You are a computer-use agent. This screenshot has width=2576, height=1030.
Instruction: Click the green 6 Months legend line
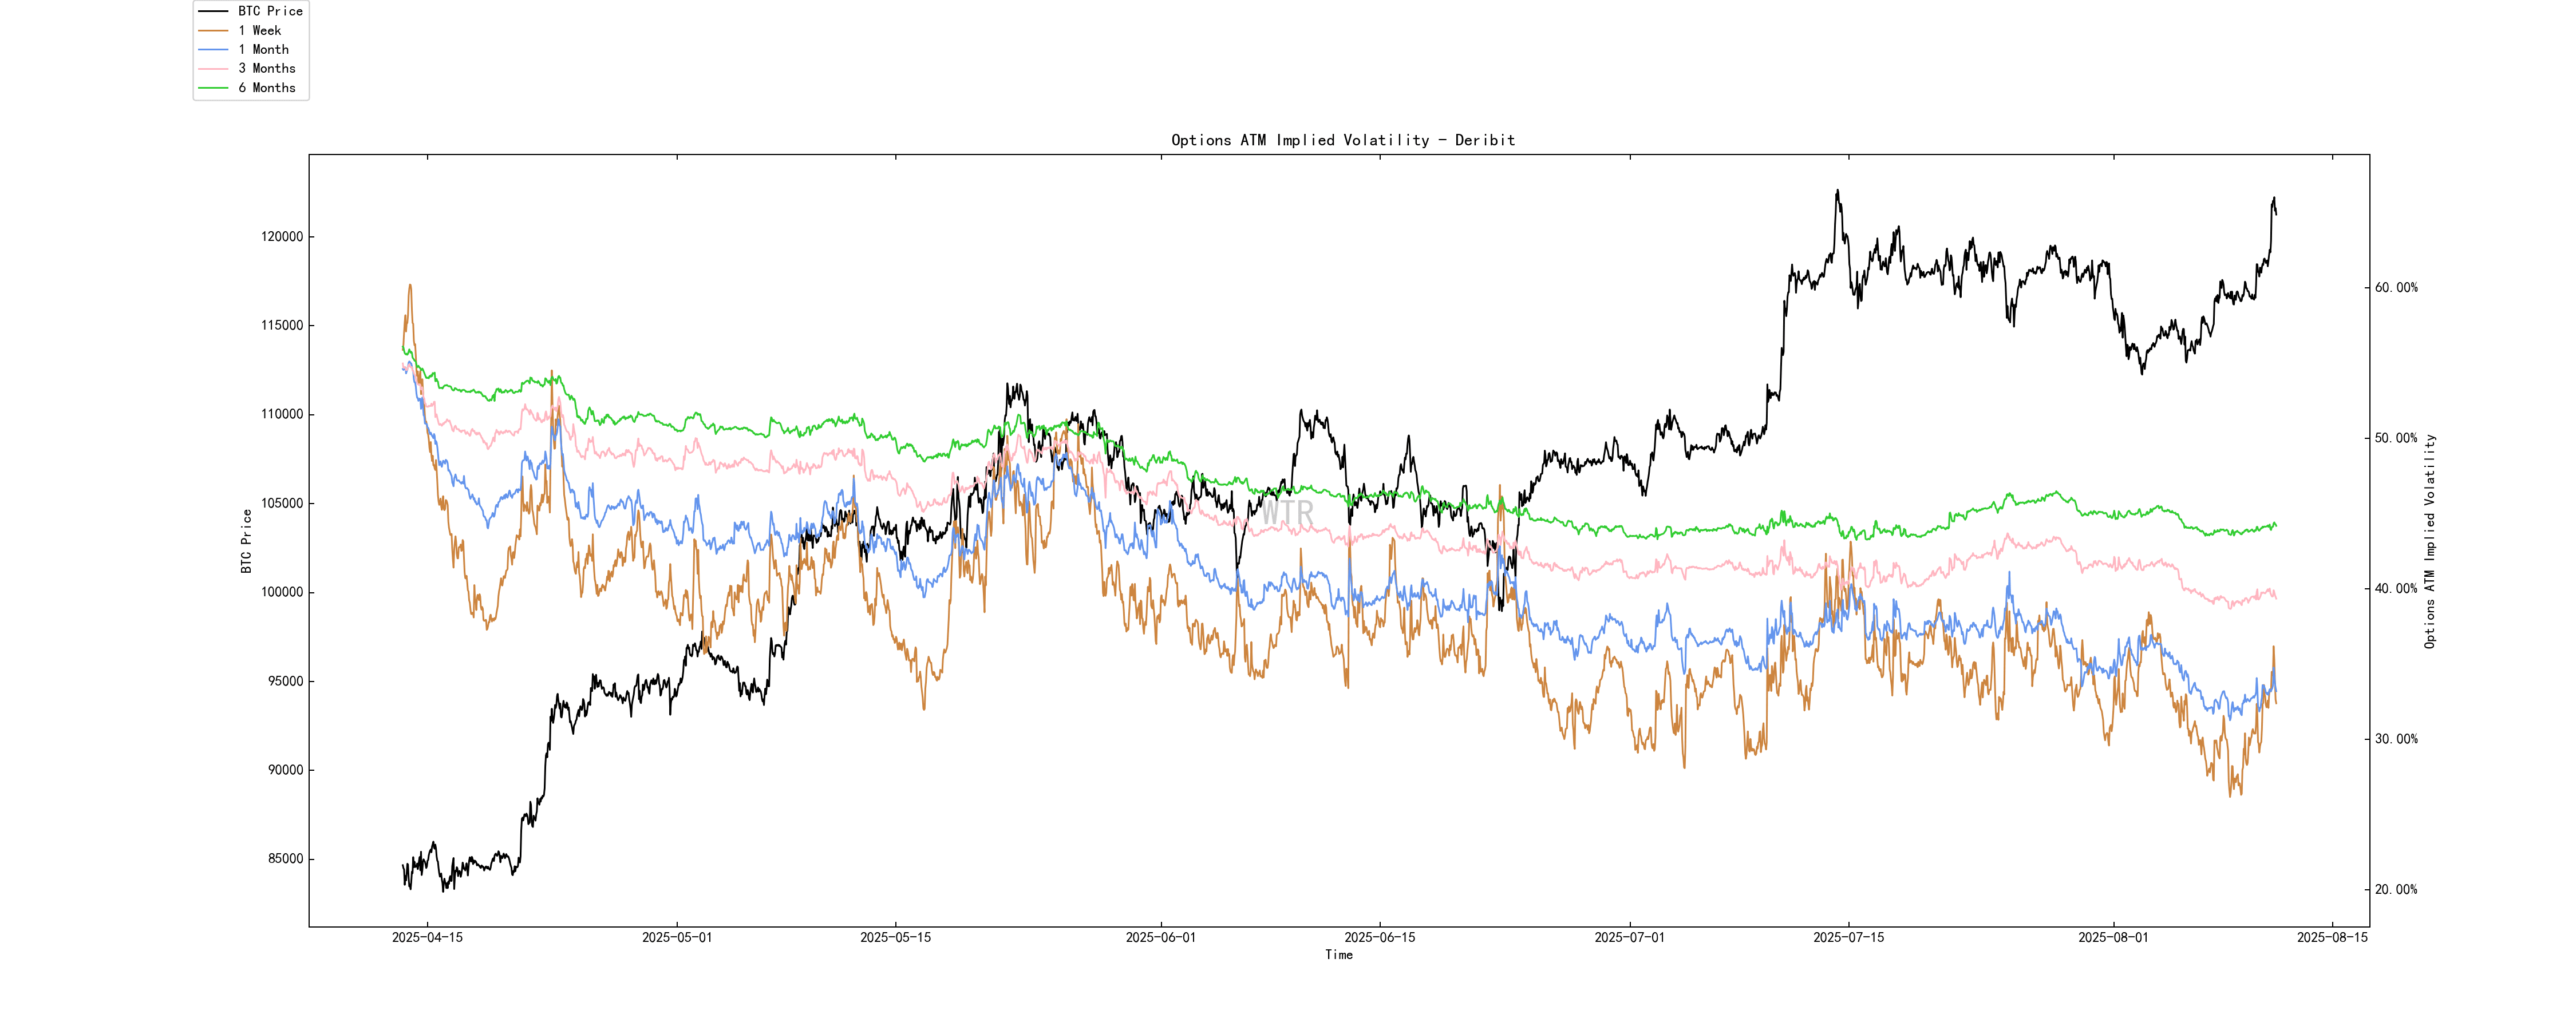[x=213, y=88]
